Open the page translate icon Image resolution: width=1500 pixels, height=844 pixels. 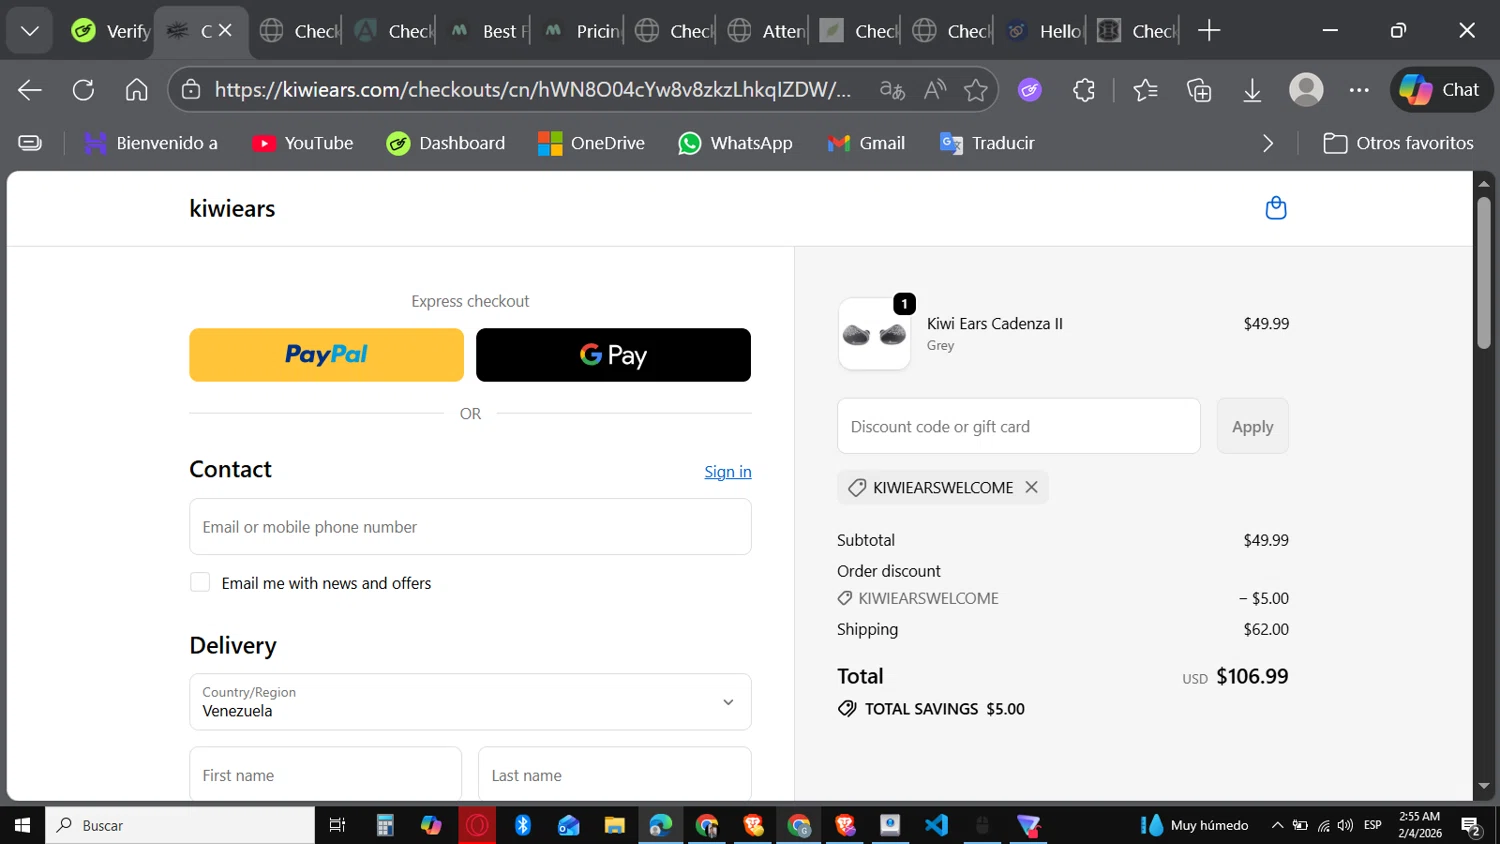[x=892, y=90]
